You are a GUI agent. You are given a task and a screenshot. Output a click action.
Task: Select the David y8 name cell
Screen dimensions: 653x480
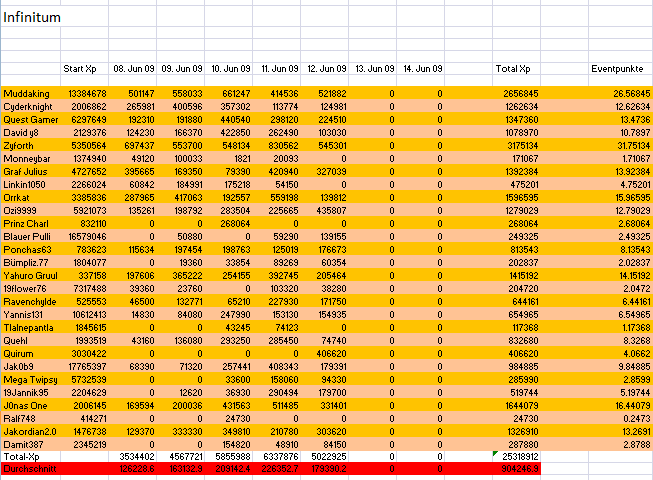tap(31, 132)
